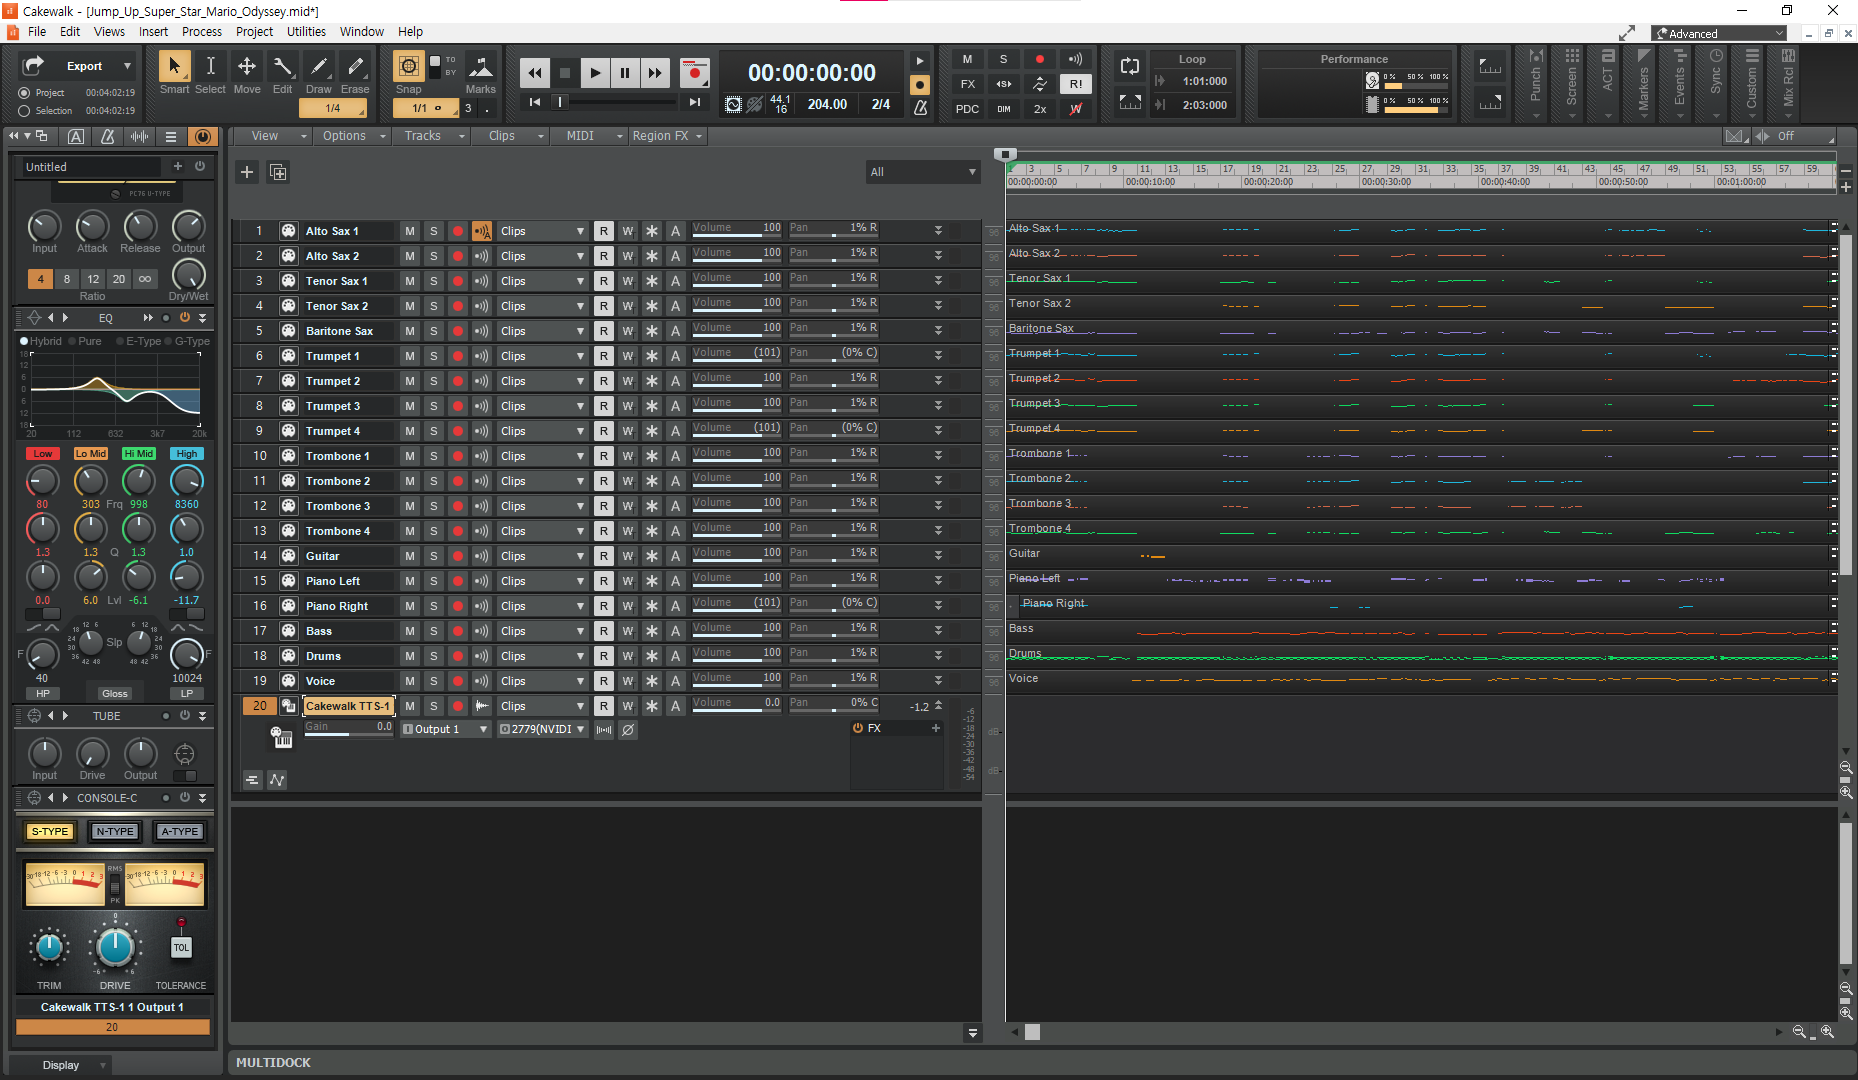
Task: Click the Voice track pan slider
Action: click(834, 681)
